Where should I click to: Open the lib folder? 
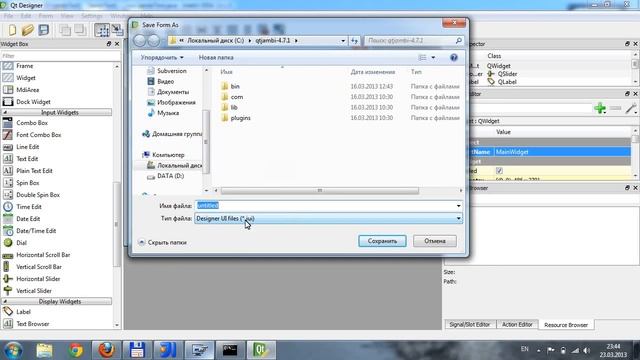coord(234,107)
